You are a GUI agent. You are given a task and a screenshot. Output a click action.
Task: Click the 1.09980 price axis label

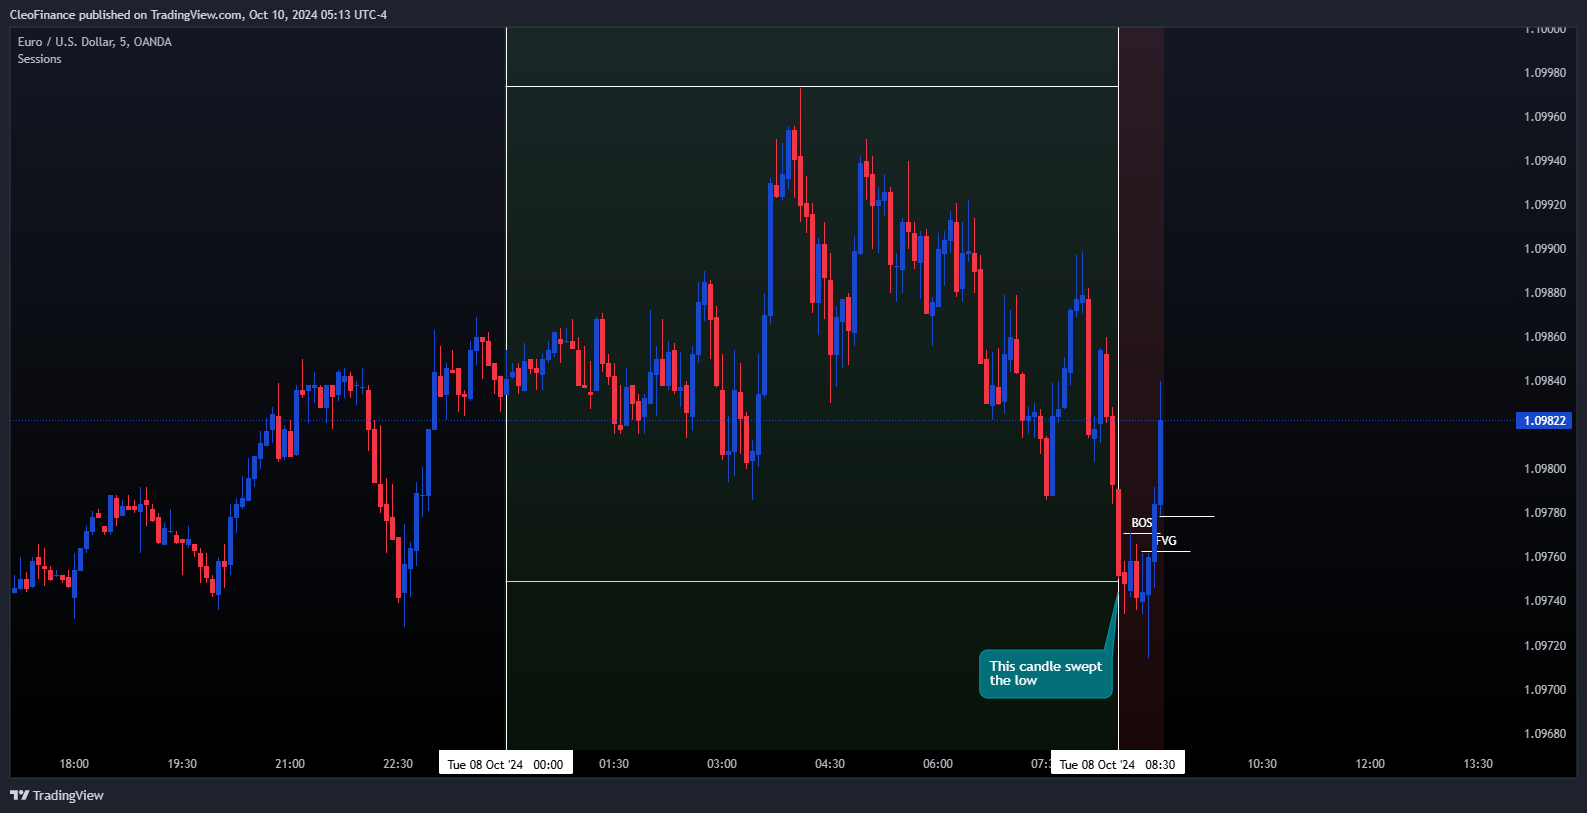(1545, 73)
